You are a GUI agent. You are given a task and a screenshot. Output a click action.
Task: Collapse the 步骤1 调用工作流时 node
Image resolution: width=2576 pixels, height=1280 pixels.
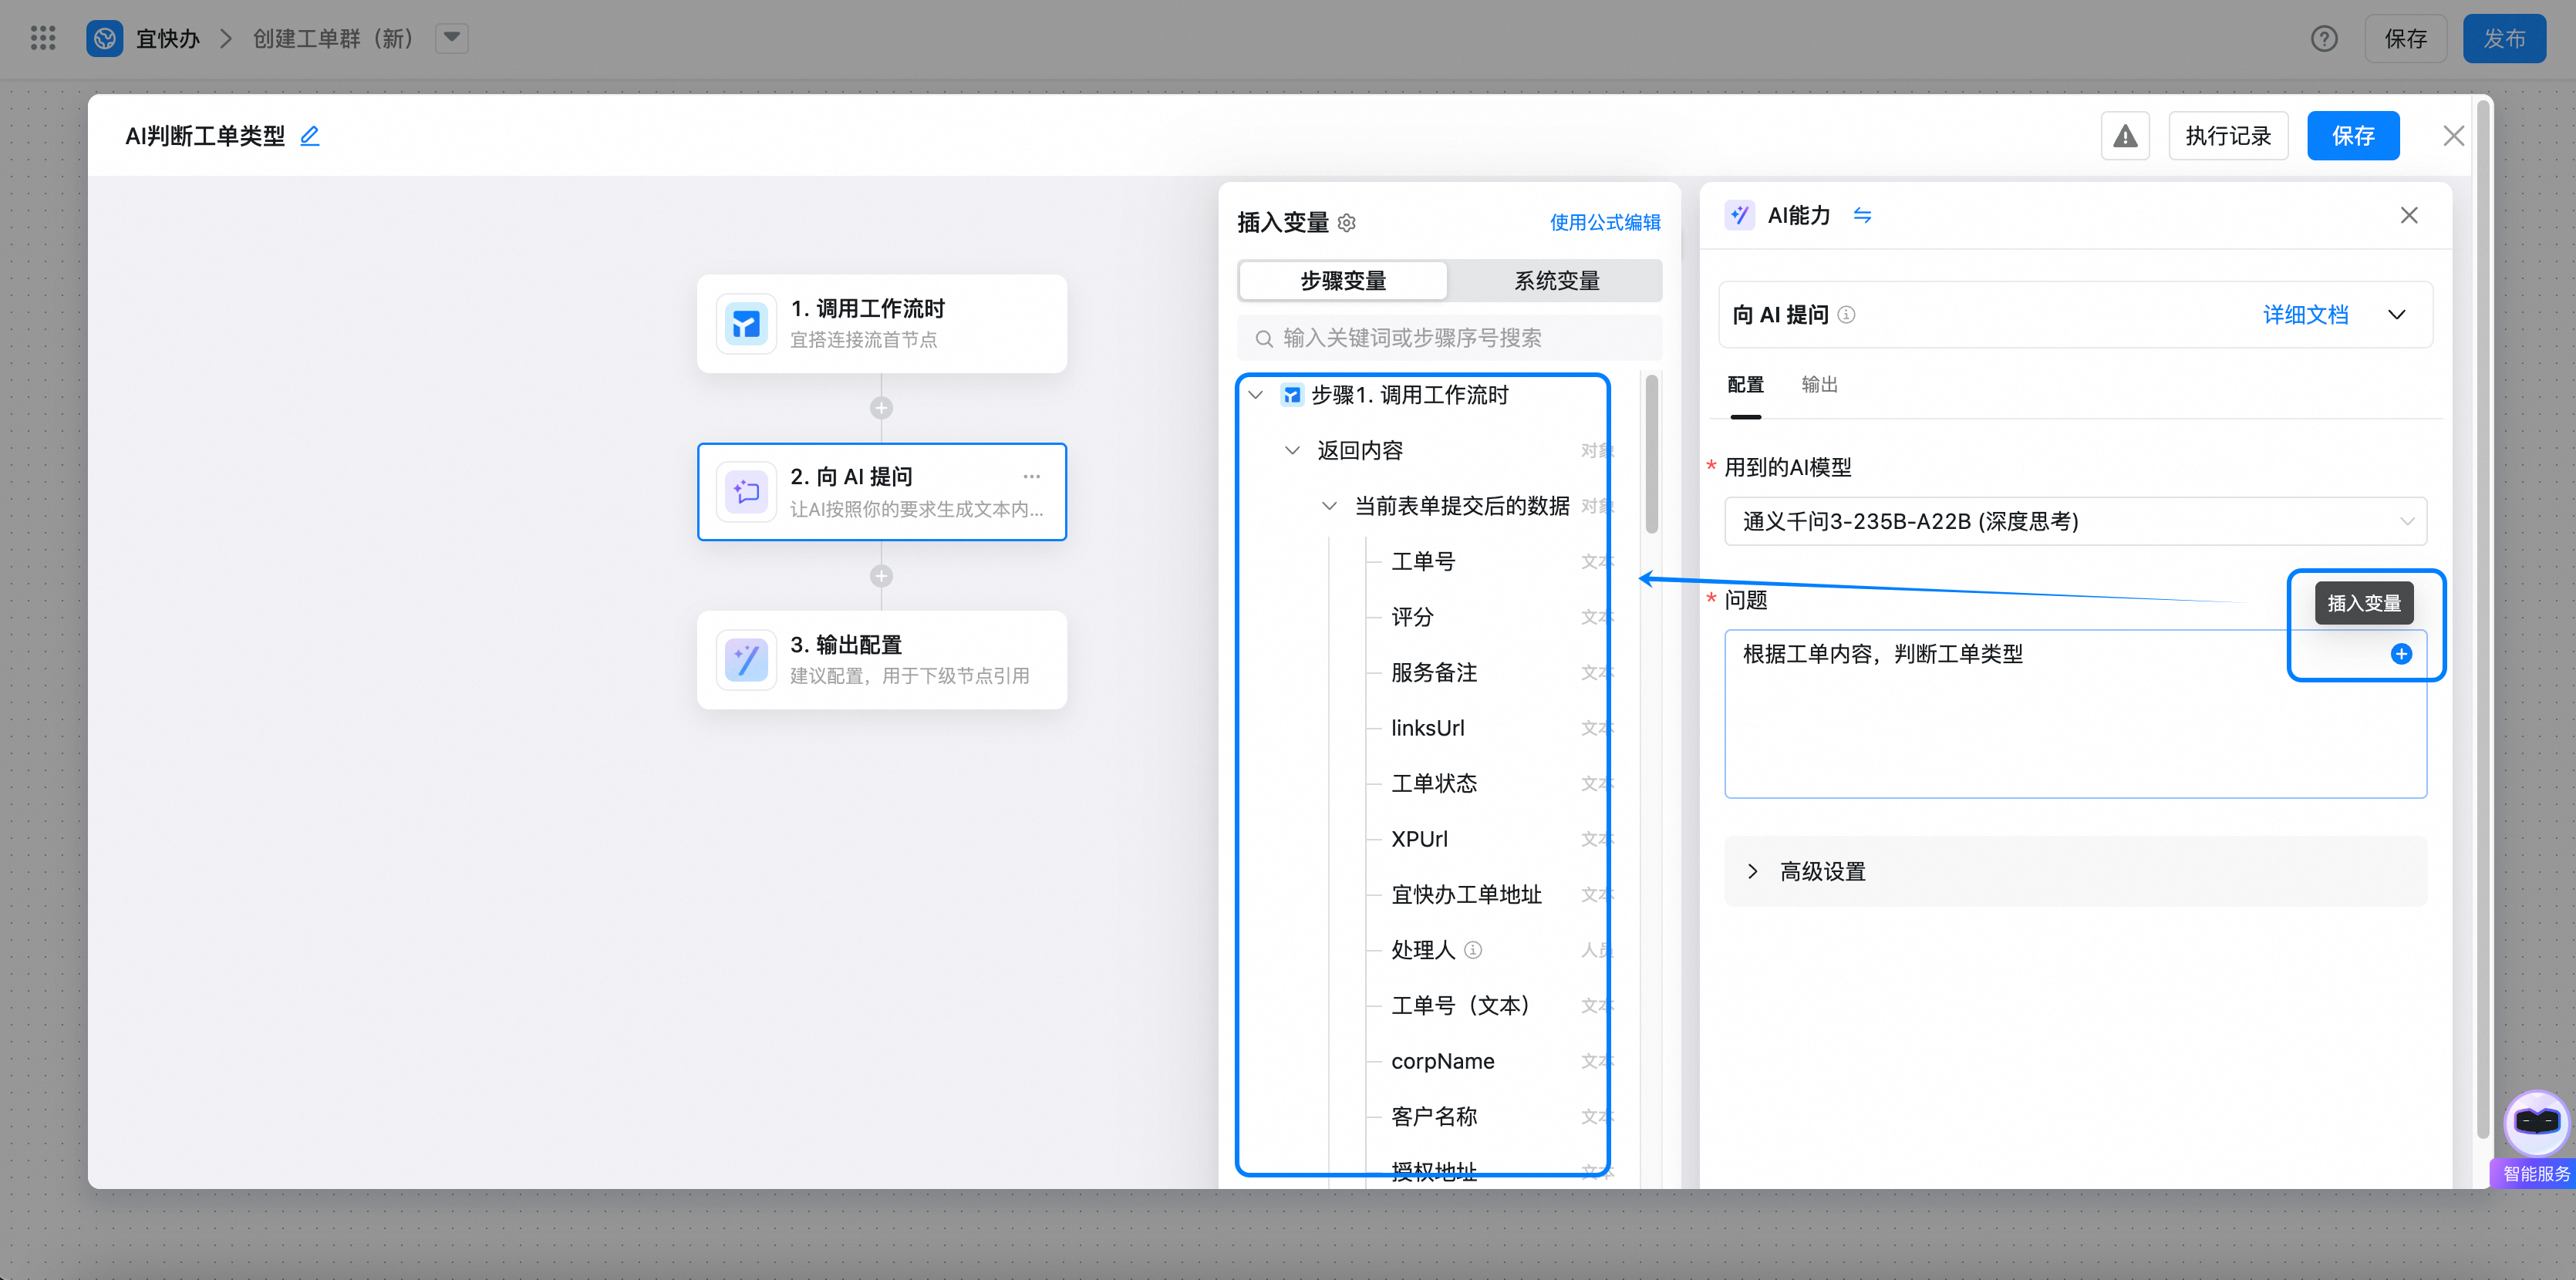(1256, 395)
